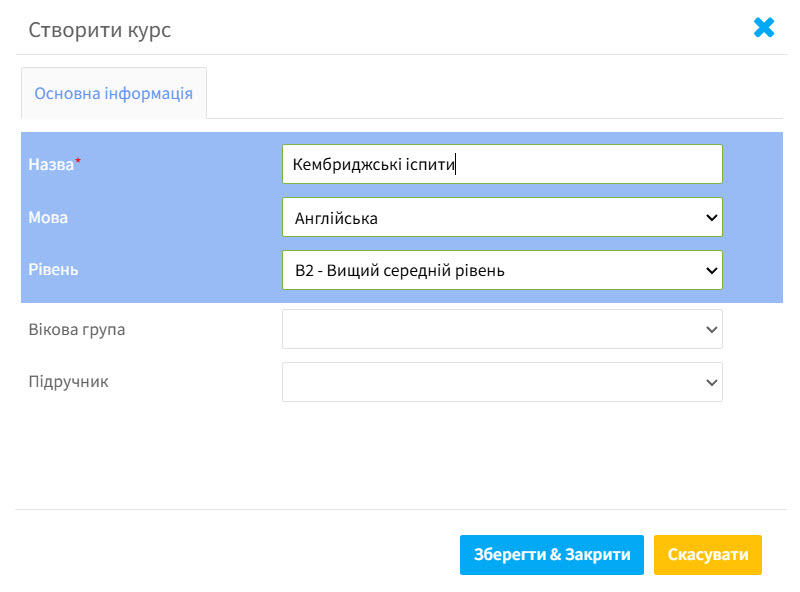Viewport: 800px width, 592px height.
Task: Open the Мова dropdown showing Англійська
Action: coord(502,217)
